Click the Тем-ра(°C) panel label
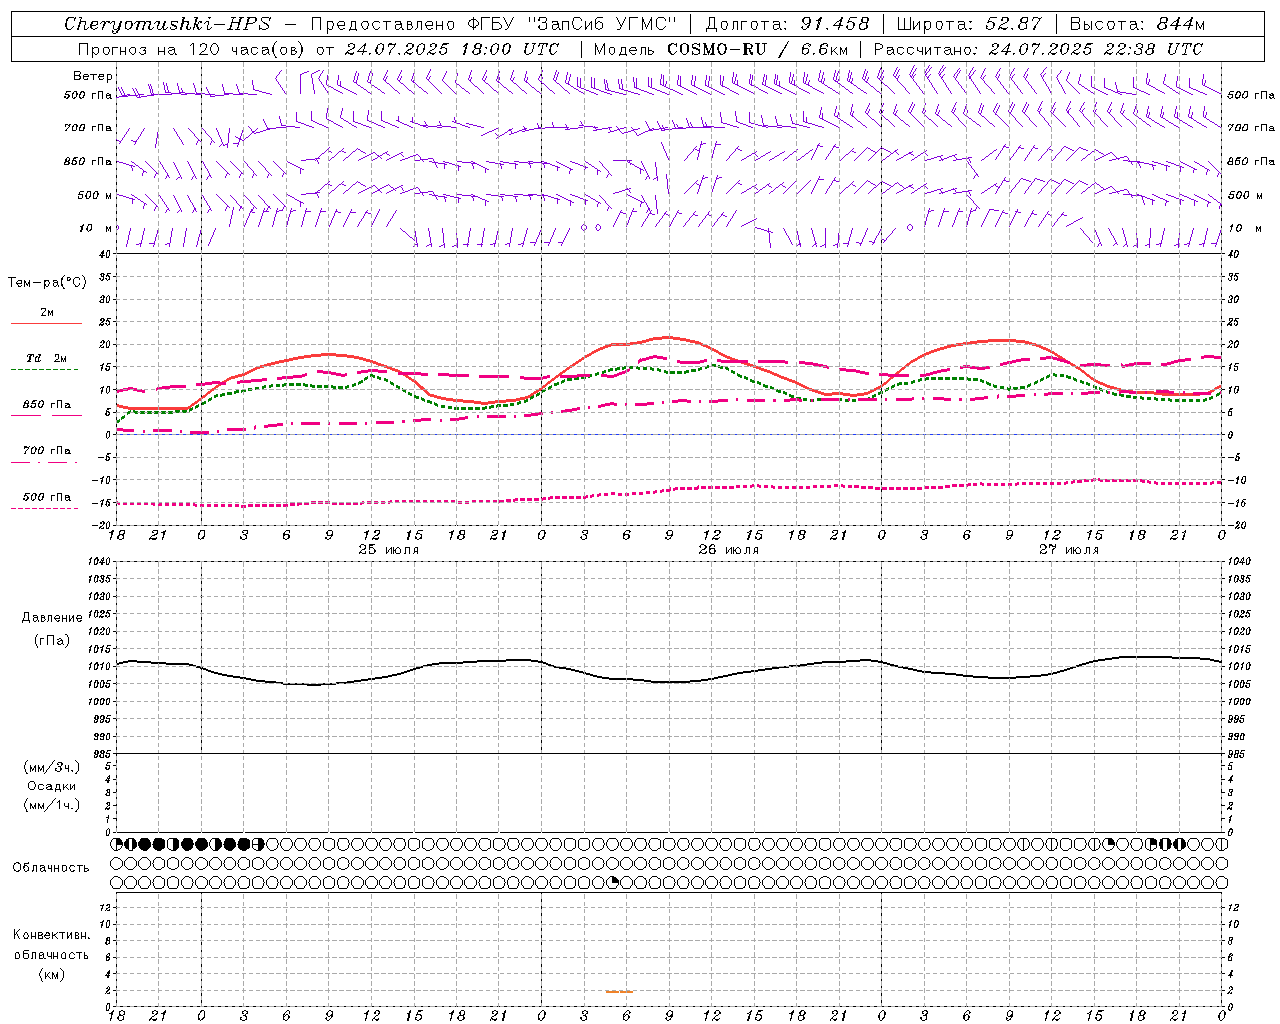1280x1024 pixels. point(47,283)
